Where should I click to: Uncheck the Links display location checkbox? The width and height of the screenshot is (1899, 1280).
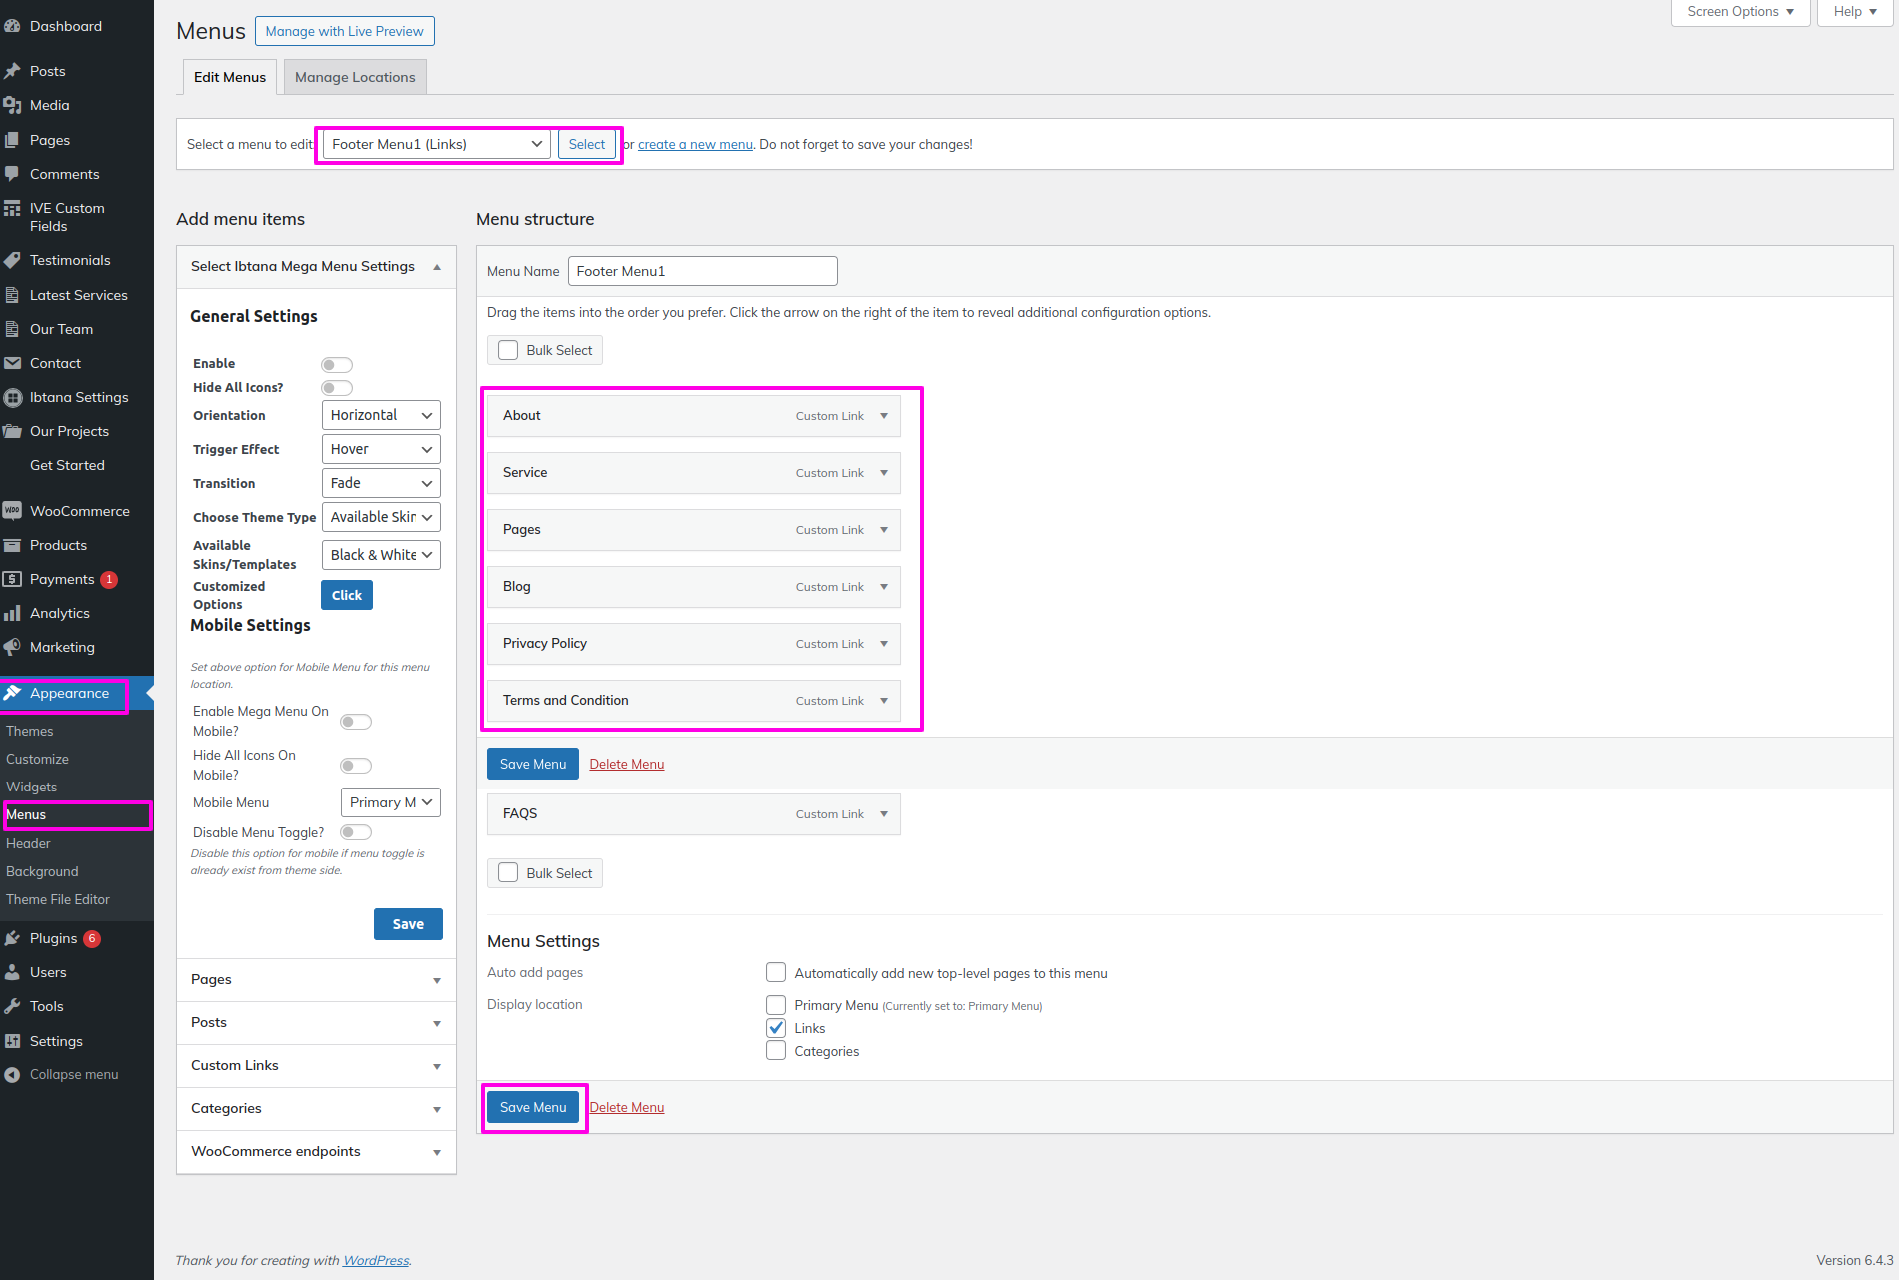point(776,1028)
